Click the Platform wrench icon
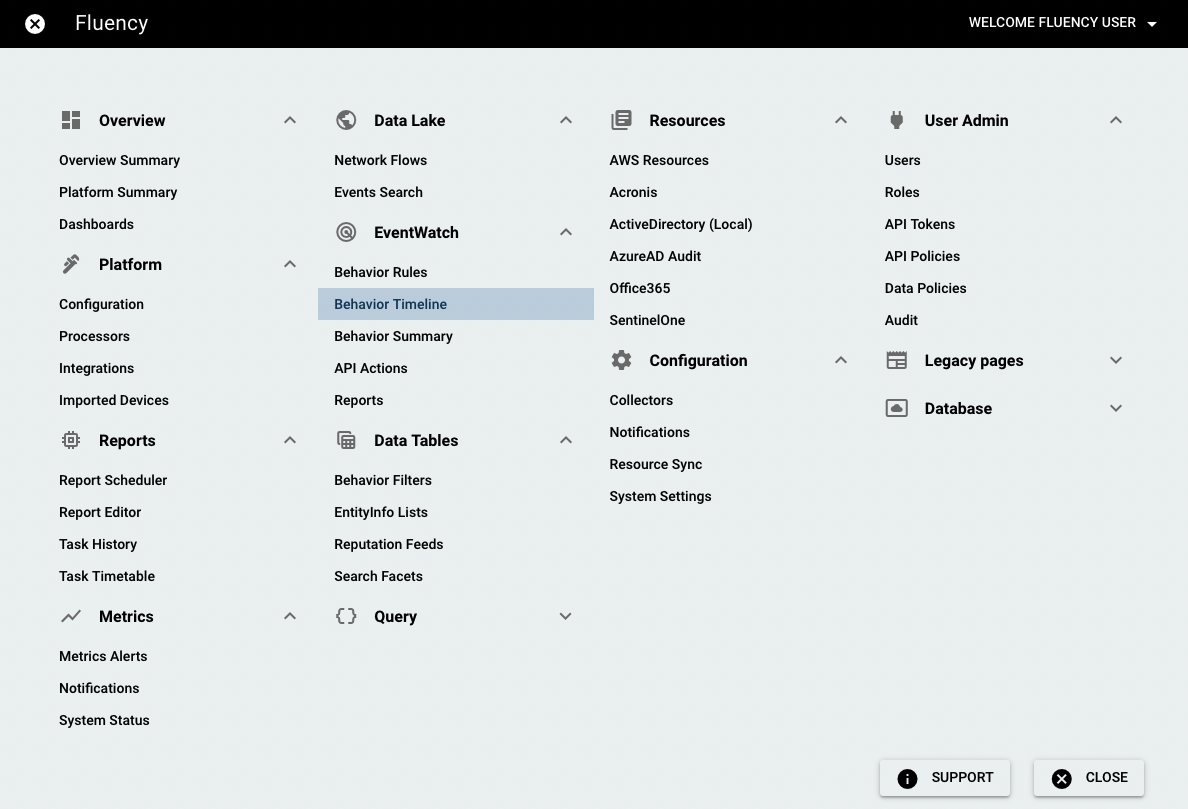 point(71,264)
